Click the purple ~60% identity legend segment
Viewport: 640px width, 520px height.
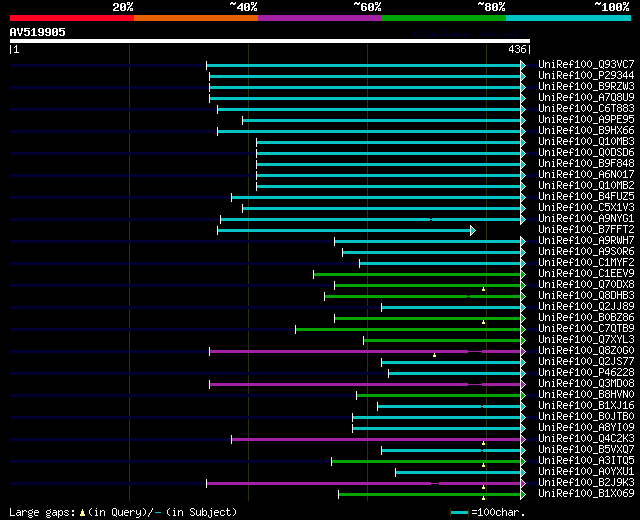(320, 18)
